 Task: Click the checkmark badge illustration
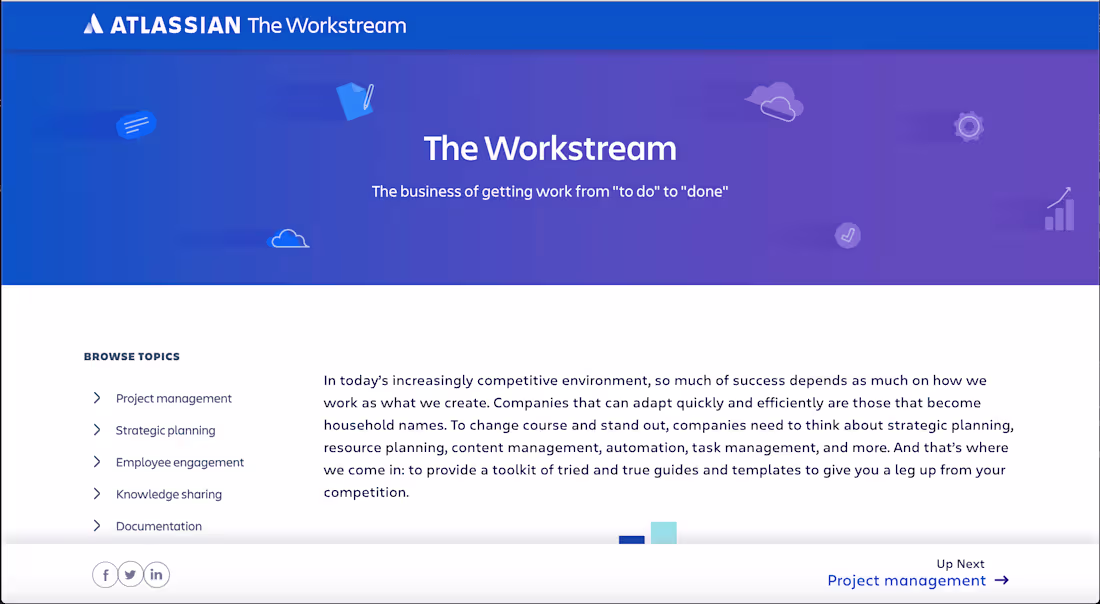(847, 235)
